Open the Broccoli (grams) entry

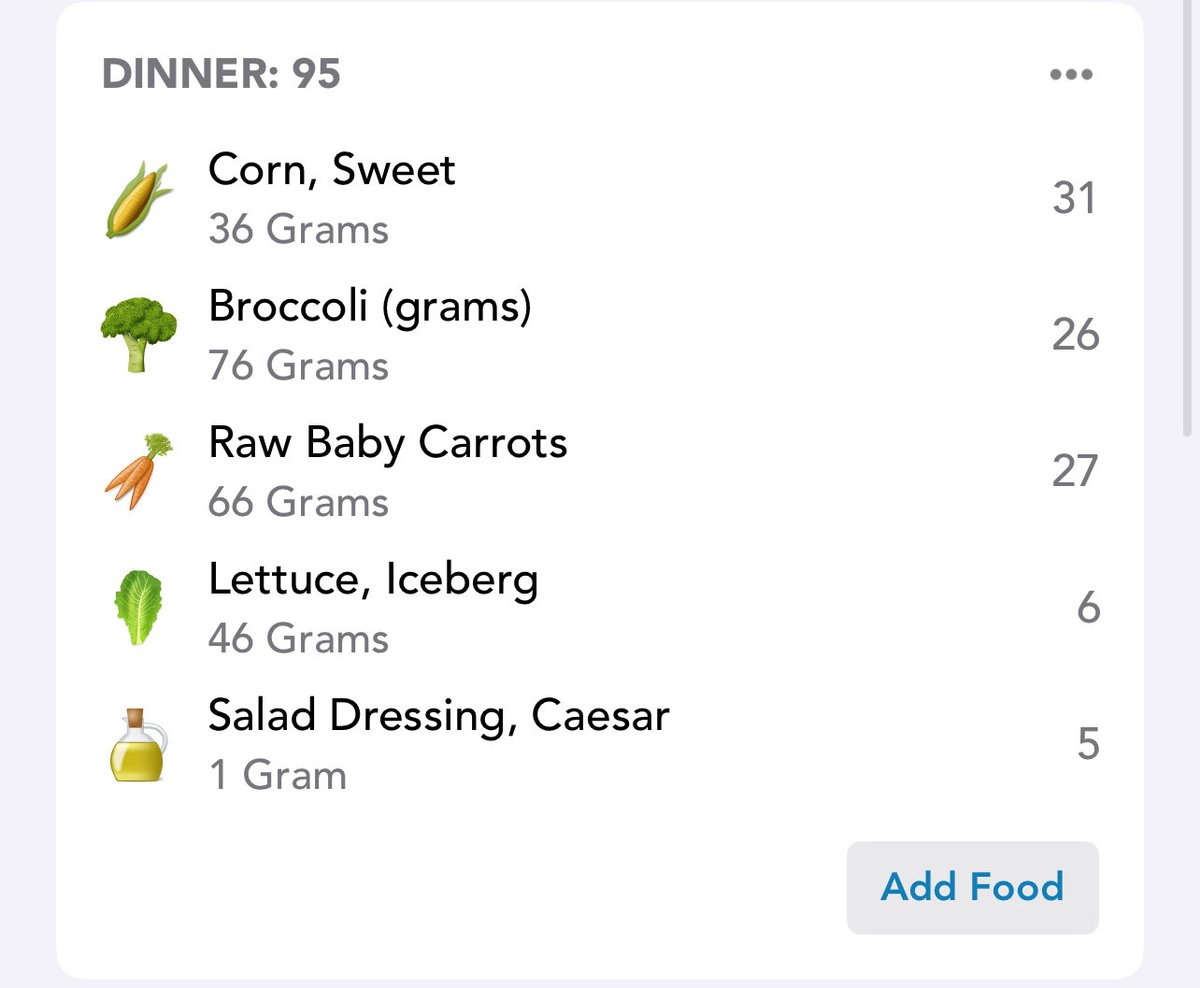click(370, 306)
